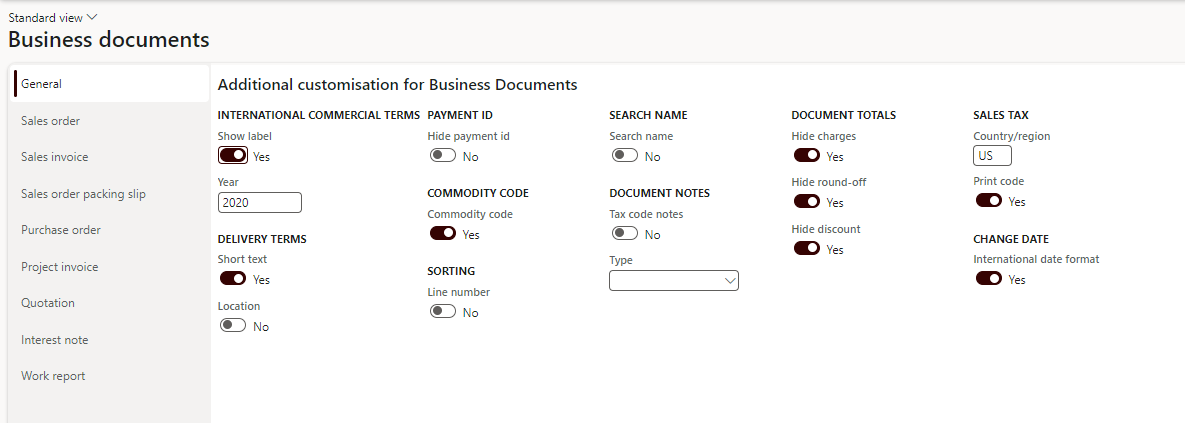
Task: Click the SORTING heading
Action: [x=451, y=271]
